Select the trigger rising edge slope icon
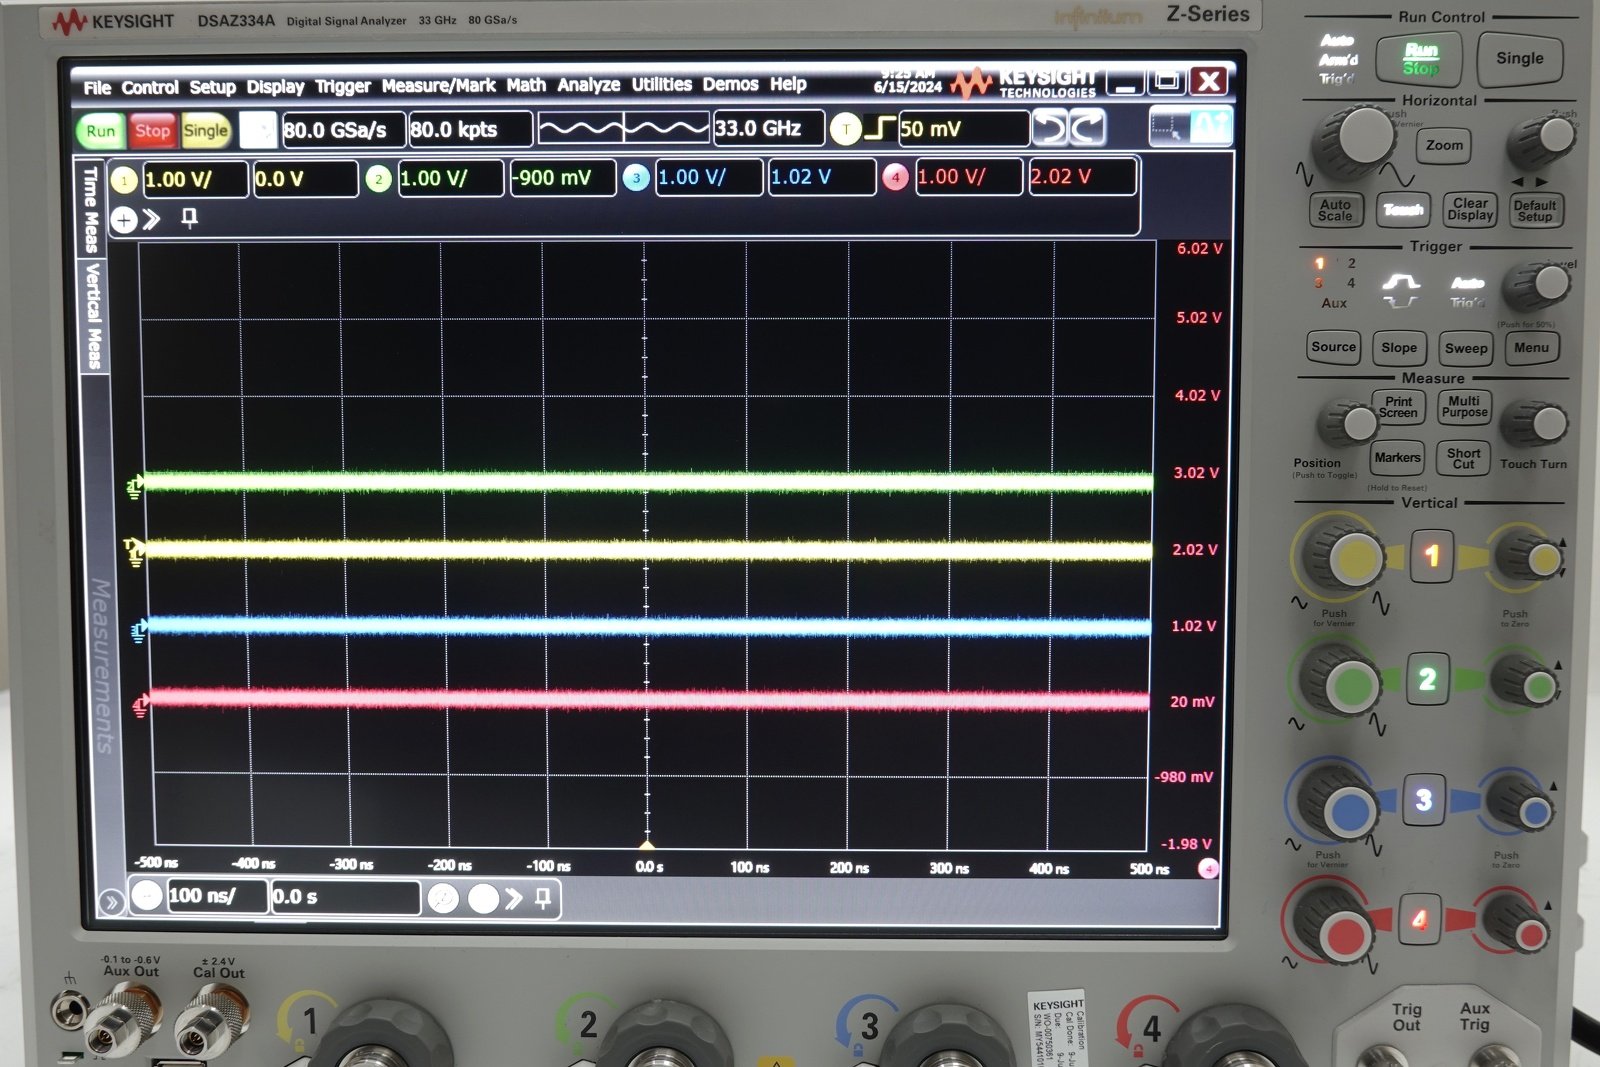 coord(880,128)
